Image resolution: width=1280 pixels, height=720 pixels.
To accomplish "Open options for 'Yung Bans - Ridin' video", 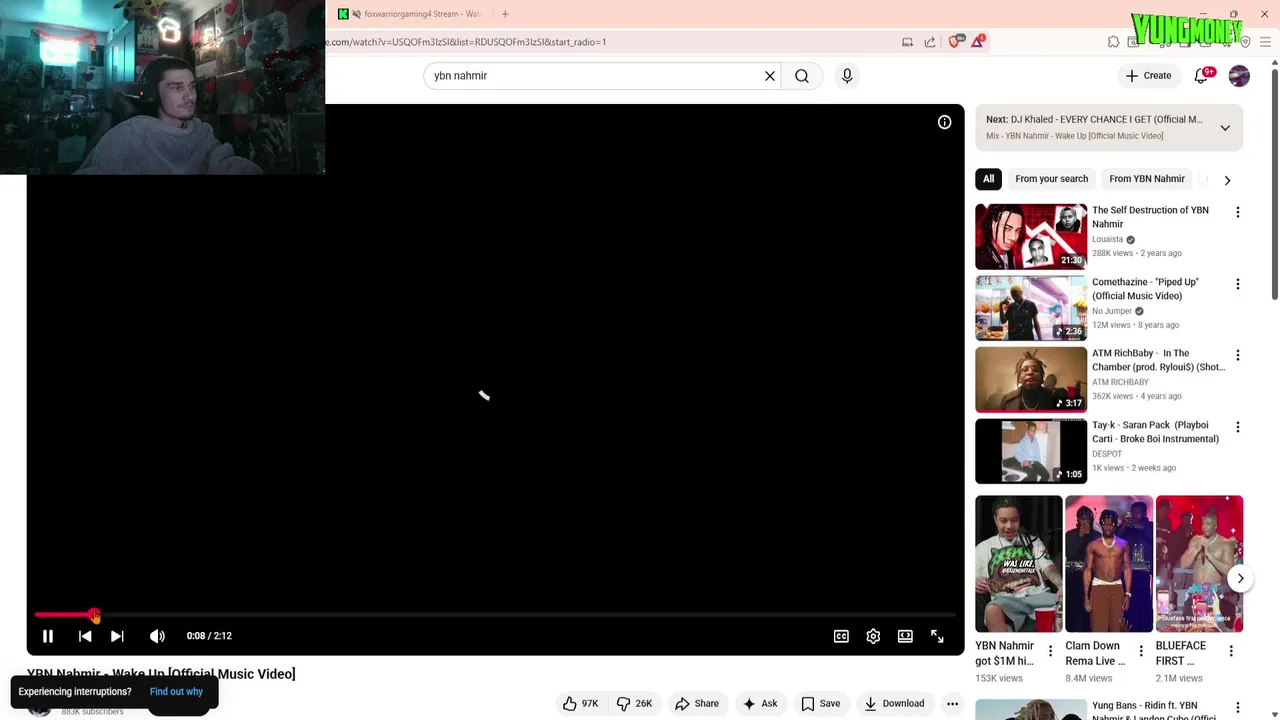I will coord(1237,708).
